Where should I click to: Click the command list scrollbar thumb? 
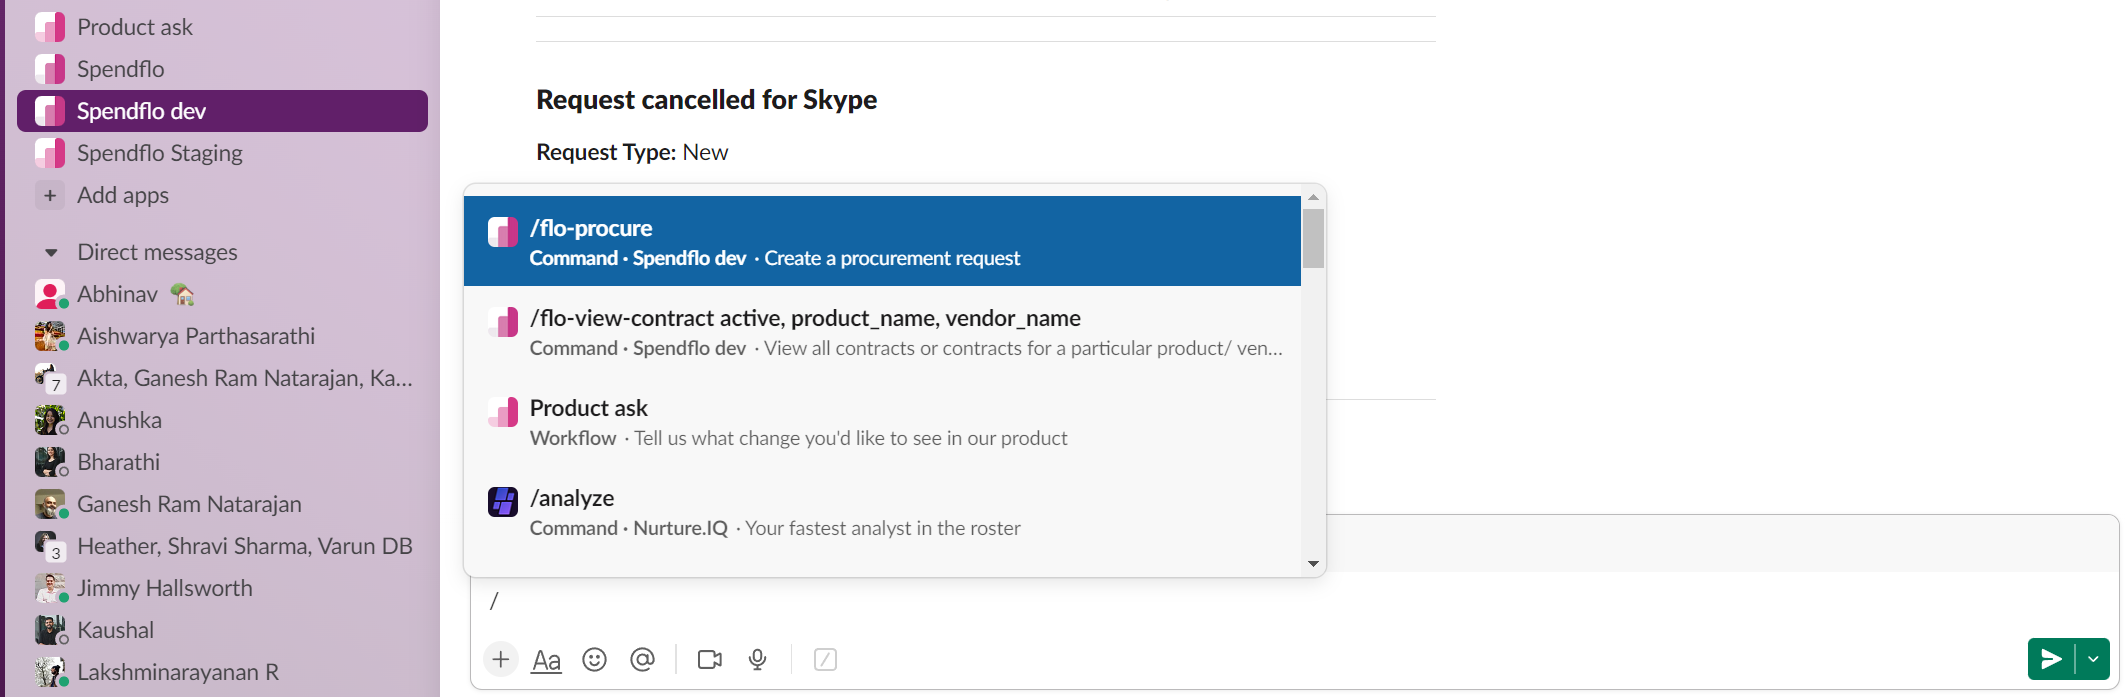click(1313, 238)
